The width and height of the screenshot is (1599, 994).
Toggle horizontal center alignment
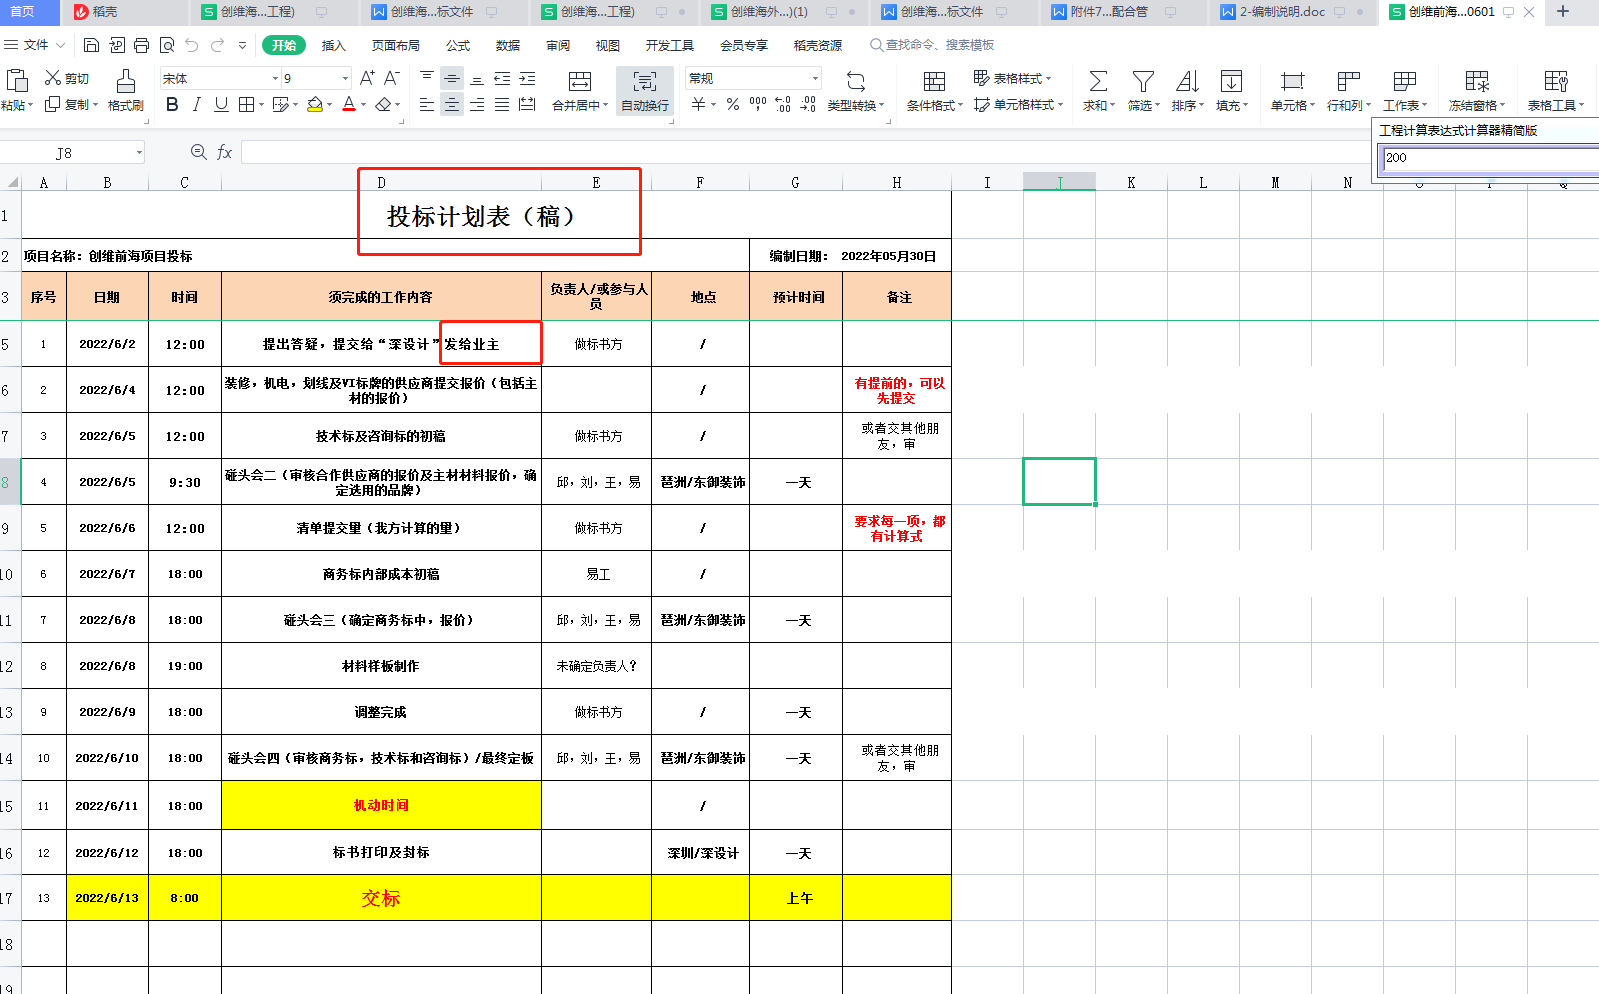point(452,104)
